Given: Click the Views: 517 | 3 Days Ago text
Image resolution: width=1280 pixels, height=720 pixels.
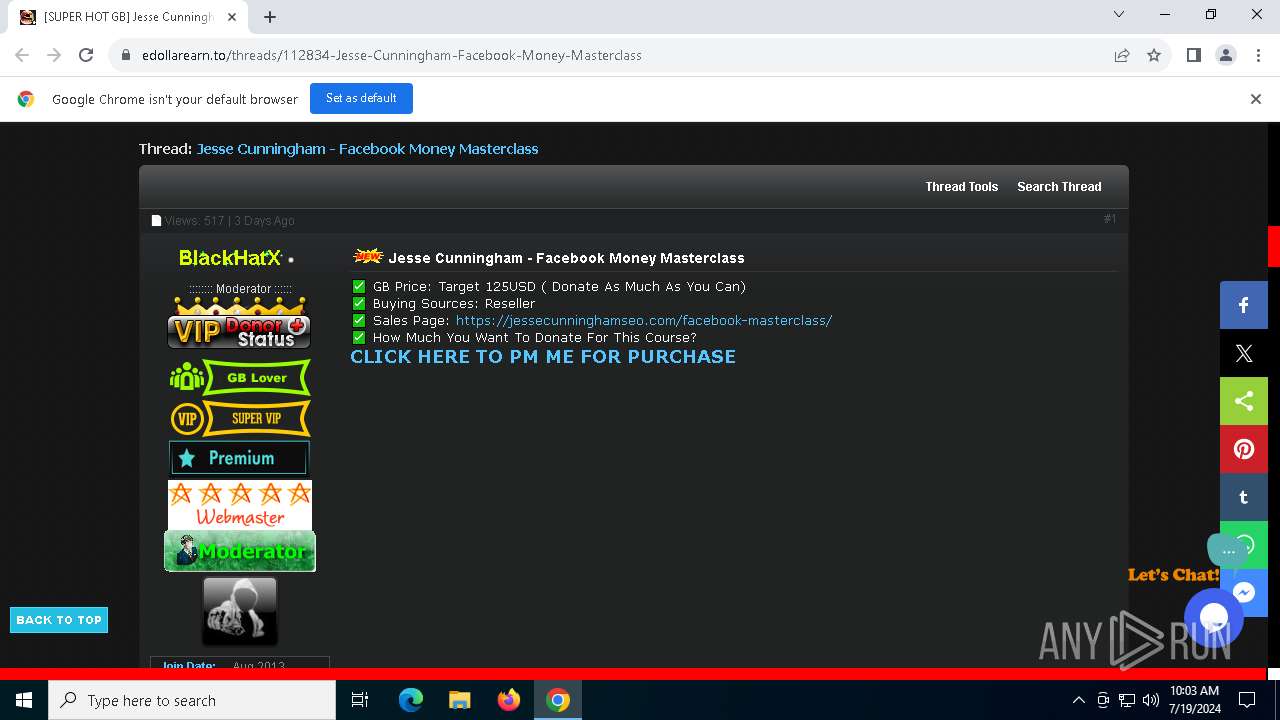Looking at the screenshot, I should 229,221.
